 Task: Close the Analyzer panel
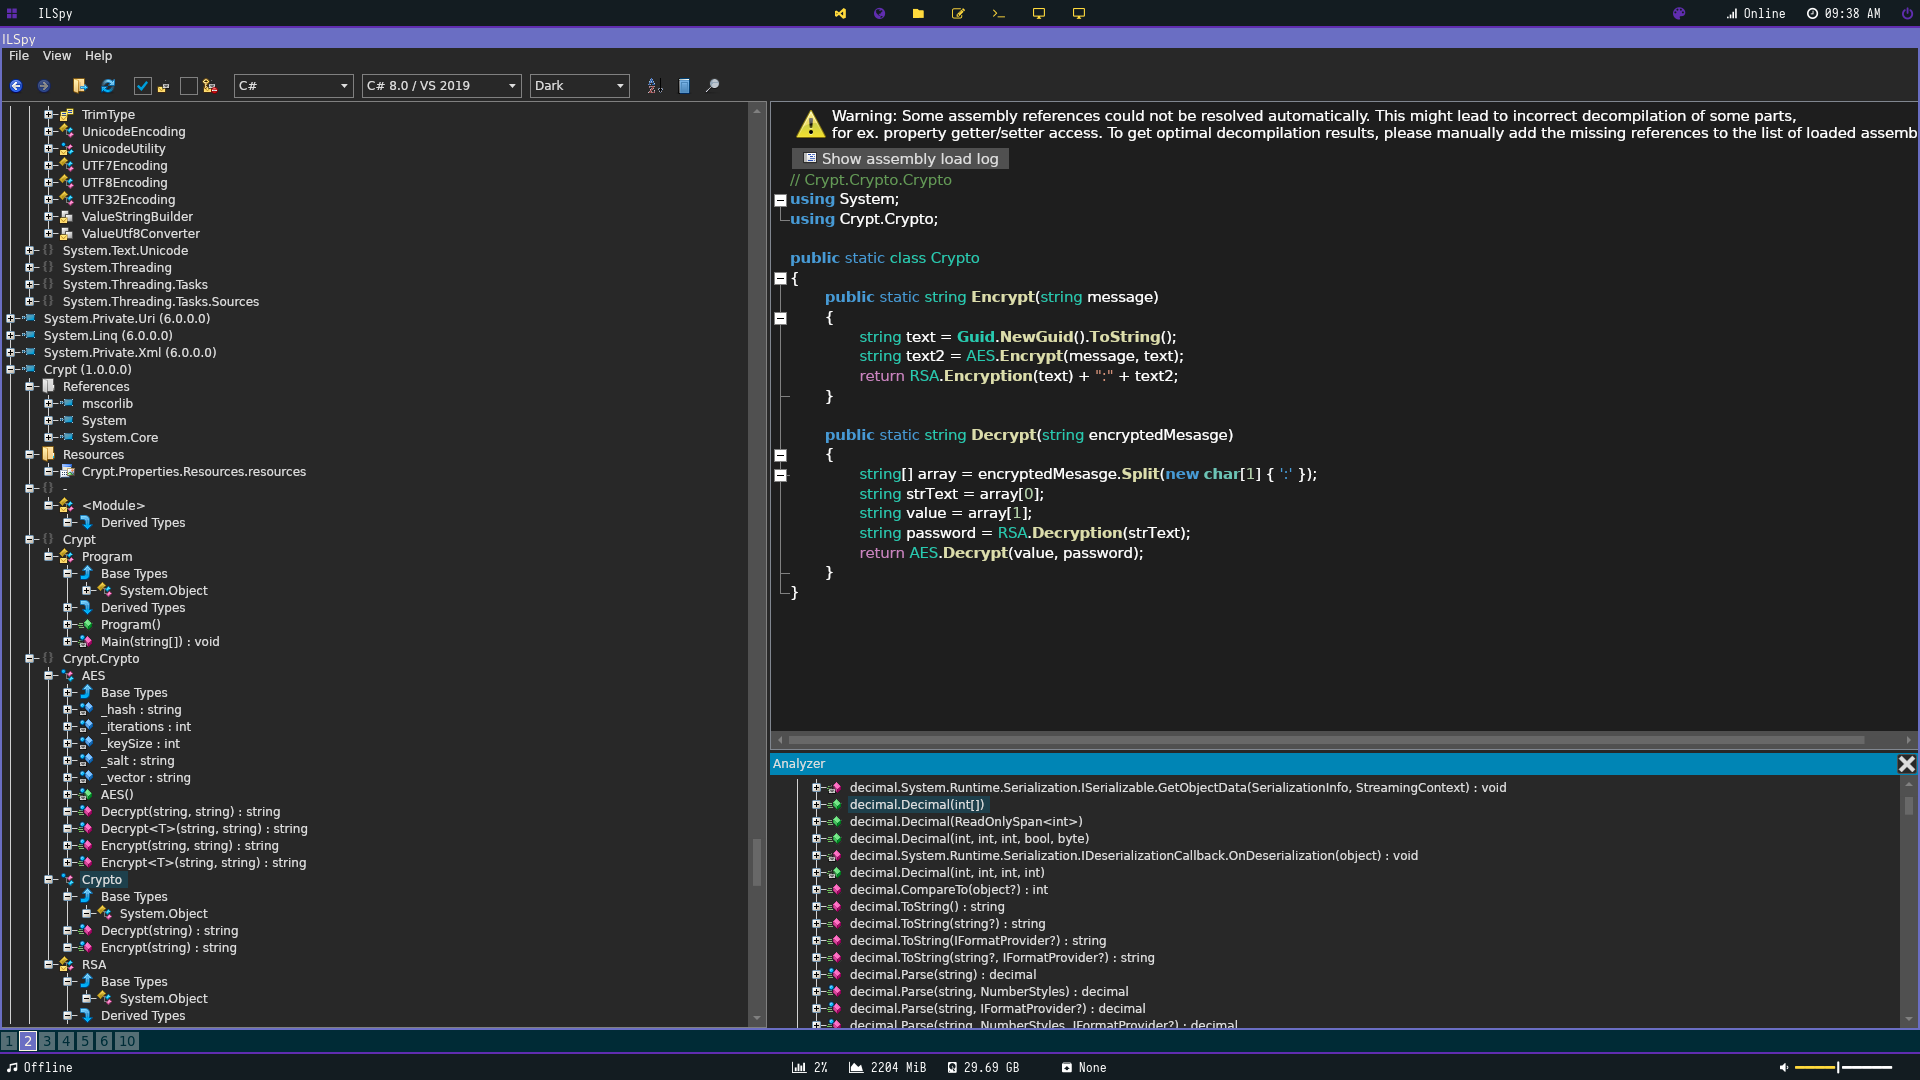coord(1906,764)
